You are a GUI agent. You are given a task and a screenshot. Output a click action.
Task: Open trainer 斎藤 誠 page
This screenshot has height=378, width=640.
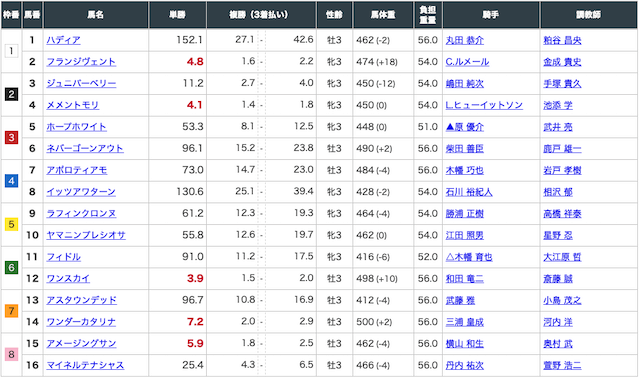pyautogui.click(x=558, y=278)
